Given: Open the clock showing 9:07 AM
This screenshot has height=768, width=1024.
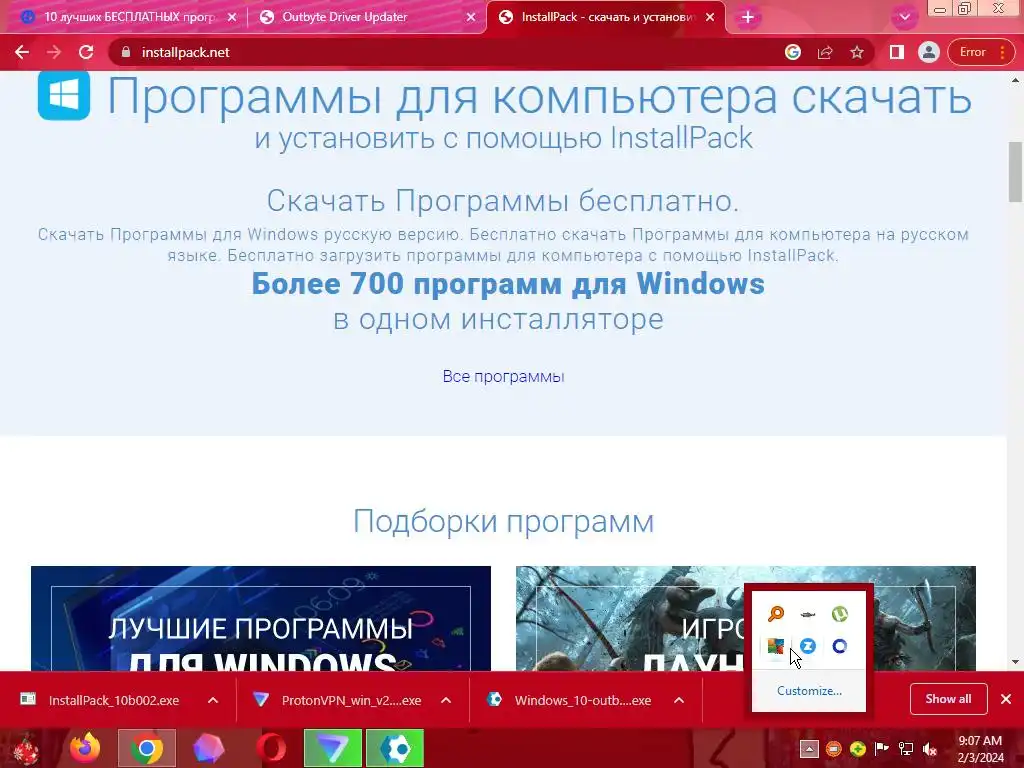Looking at the screenshot, I should pyautogui.click(x=980, y=748).
